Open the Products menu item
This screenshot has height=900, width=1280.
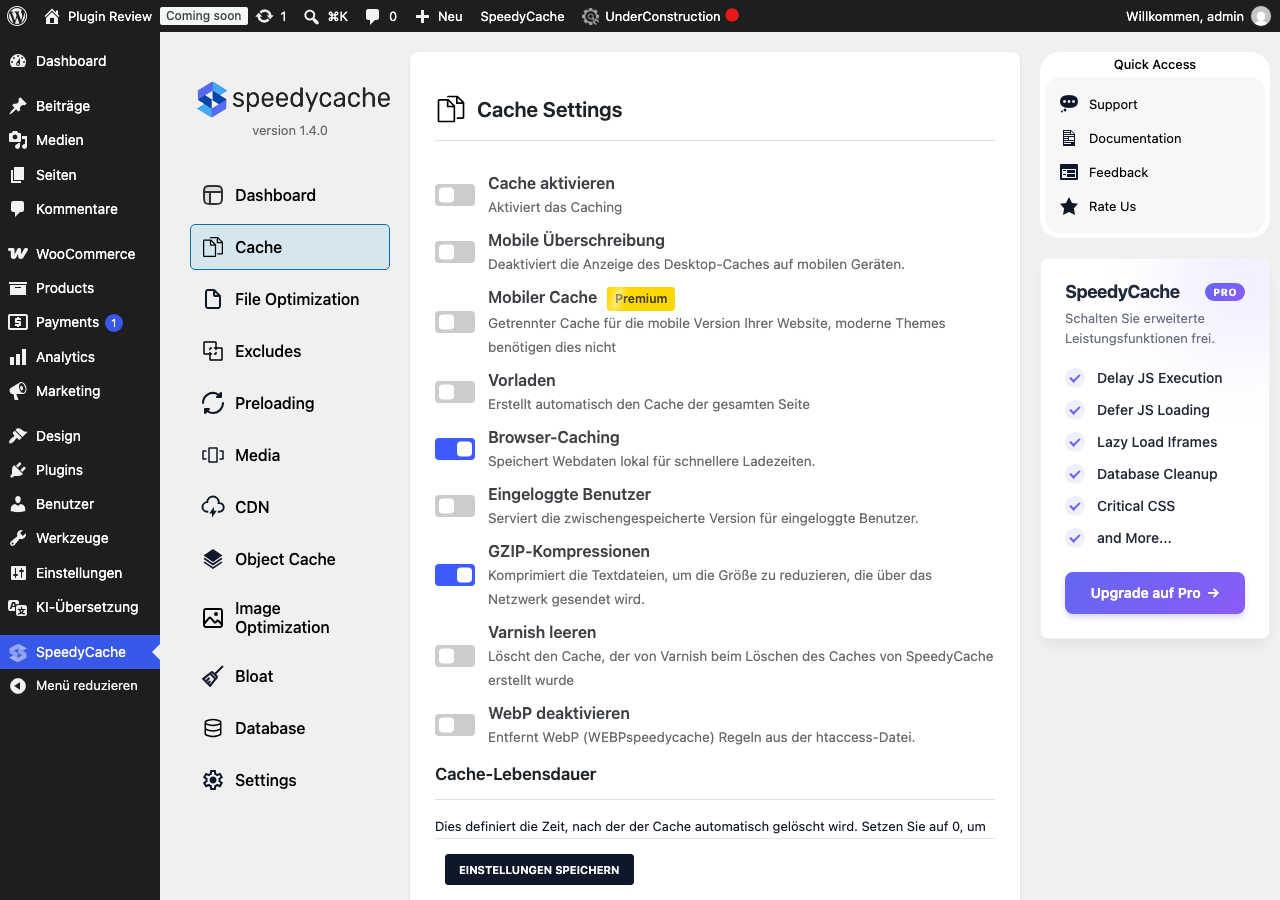pyautogui.click(x=80, y=288)
